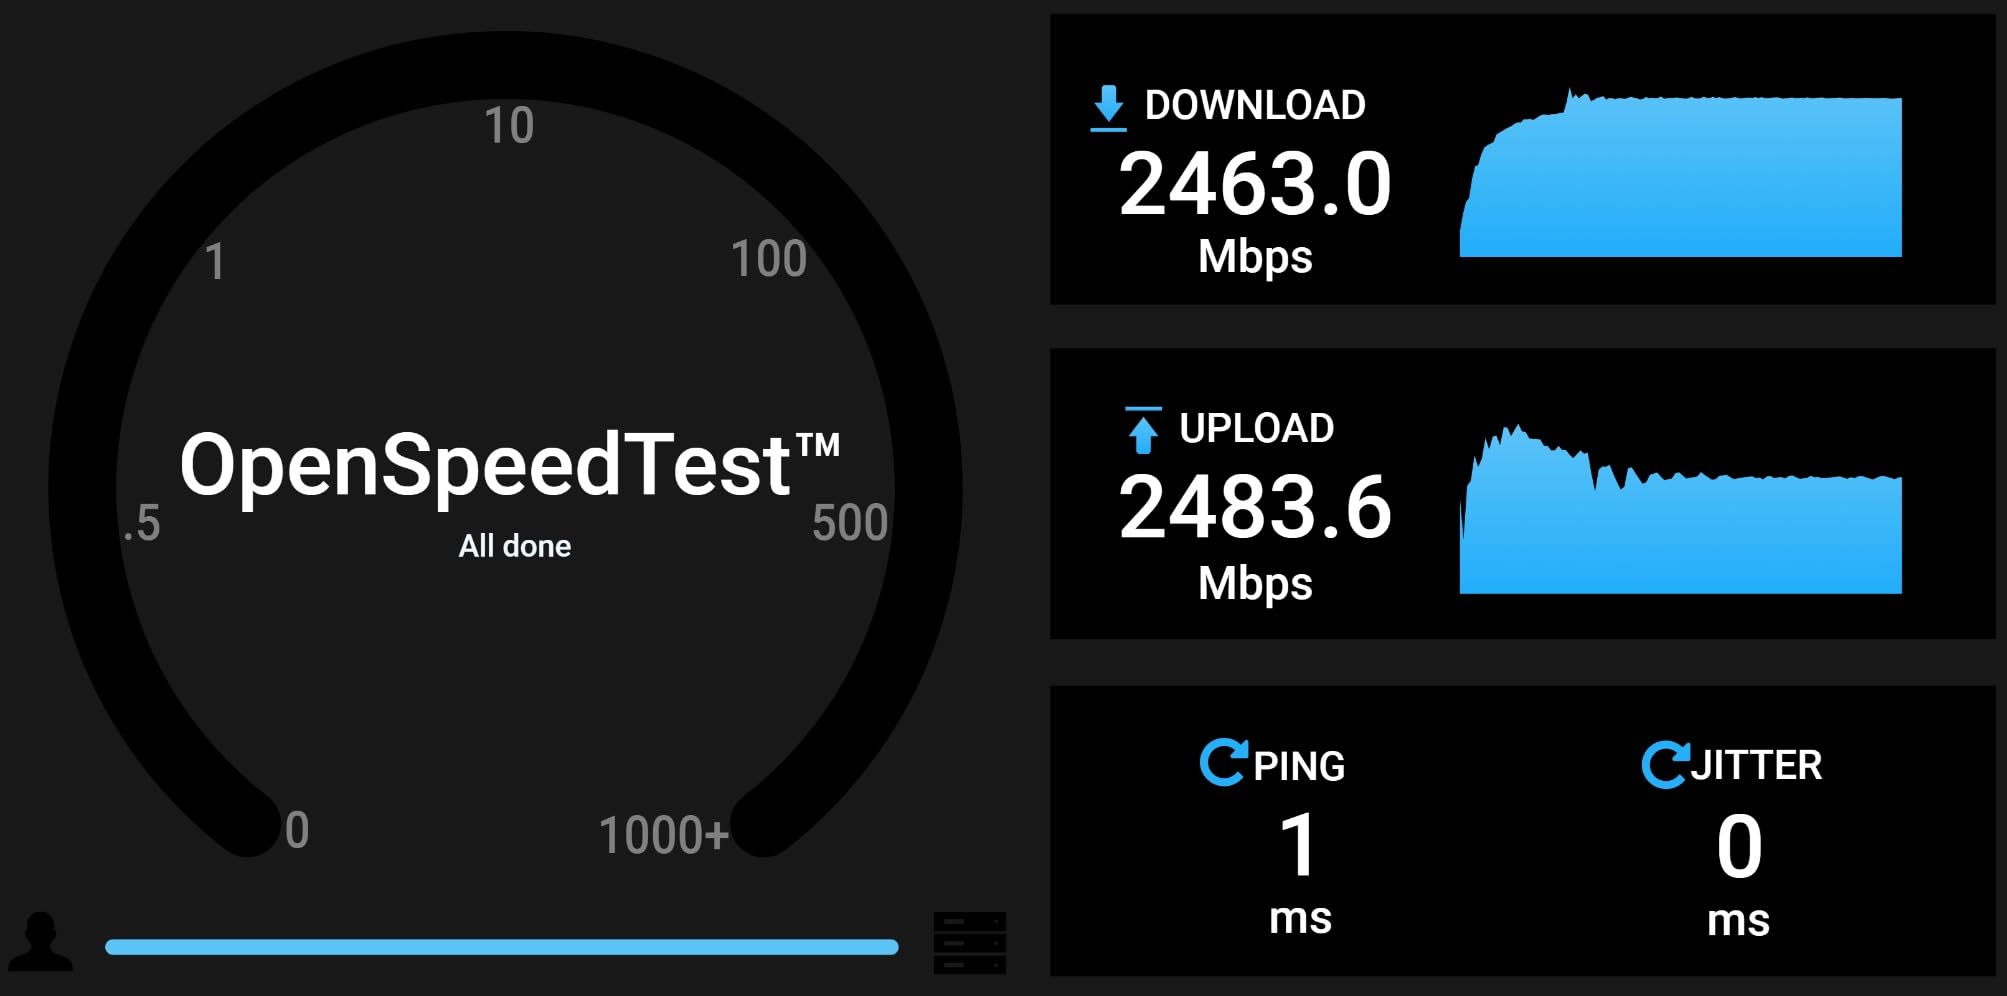Click the 1000+ mark on the gauge
Screen dimensions: 2007x996
click(664, 835)
